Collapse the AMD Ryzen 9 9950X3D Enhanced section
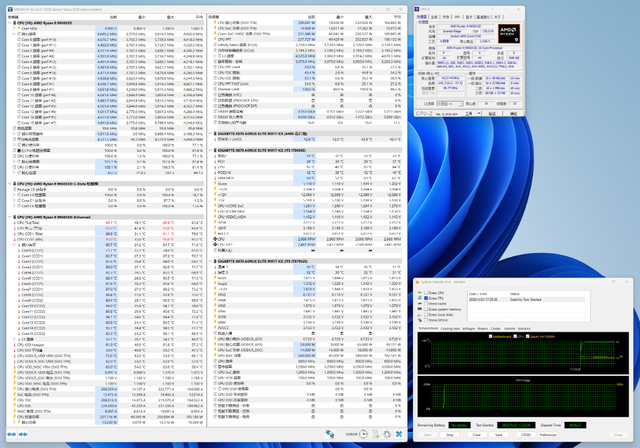Viewport: 640px width, 448px height. (x=10, y=217)
